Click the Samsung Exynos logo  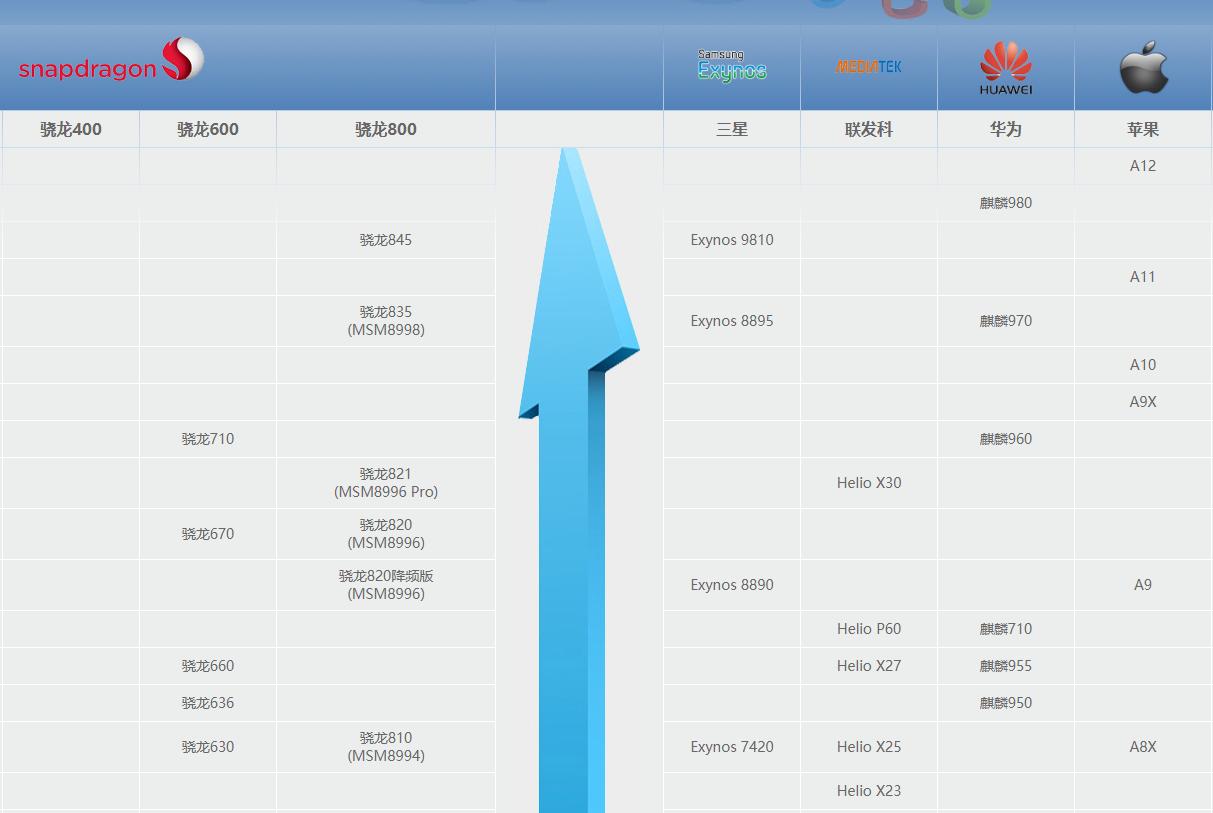coord(731,62)
